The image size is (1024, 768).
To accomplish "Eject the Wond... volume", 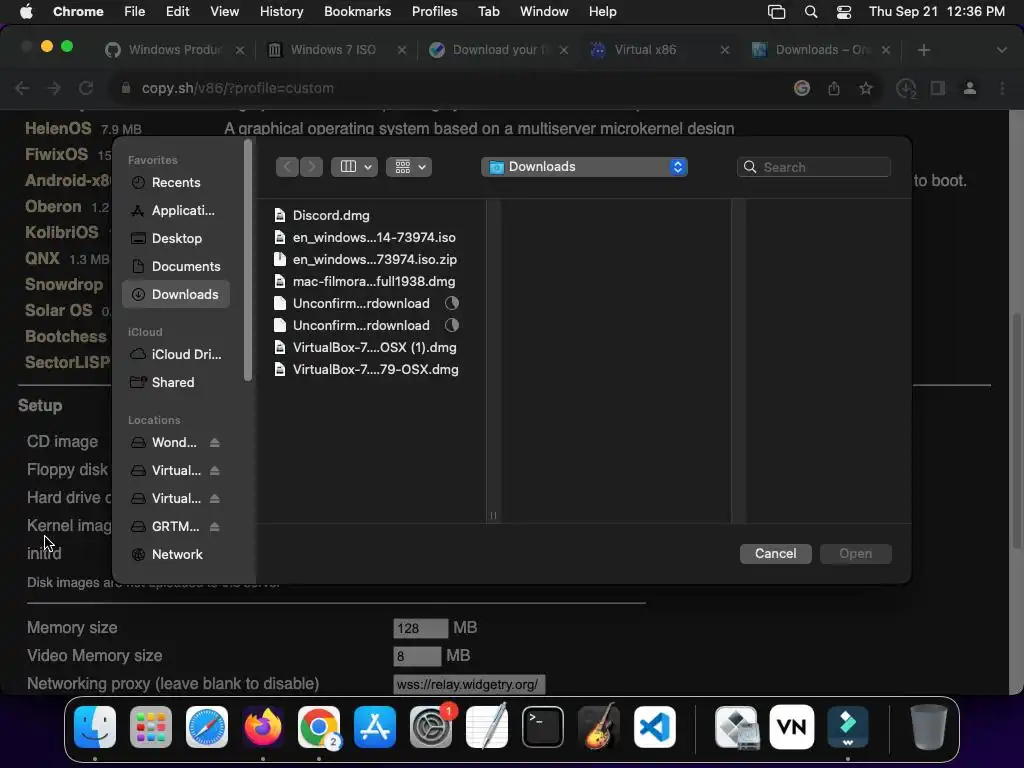I will click(214, 443).
